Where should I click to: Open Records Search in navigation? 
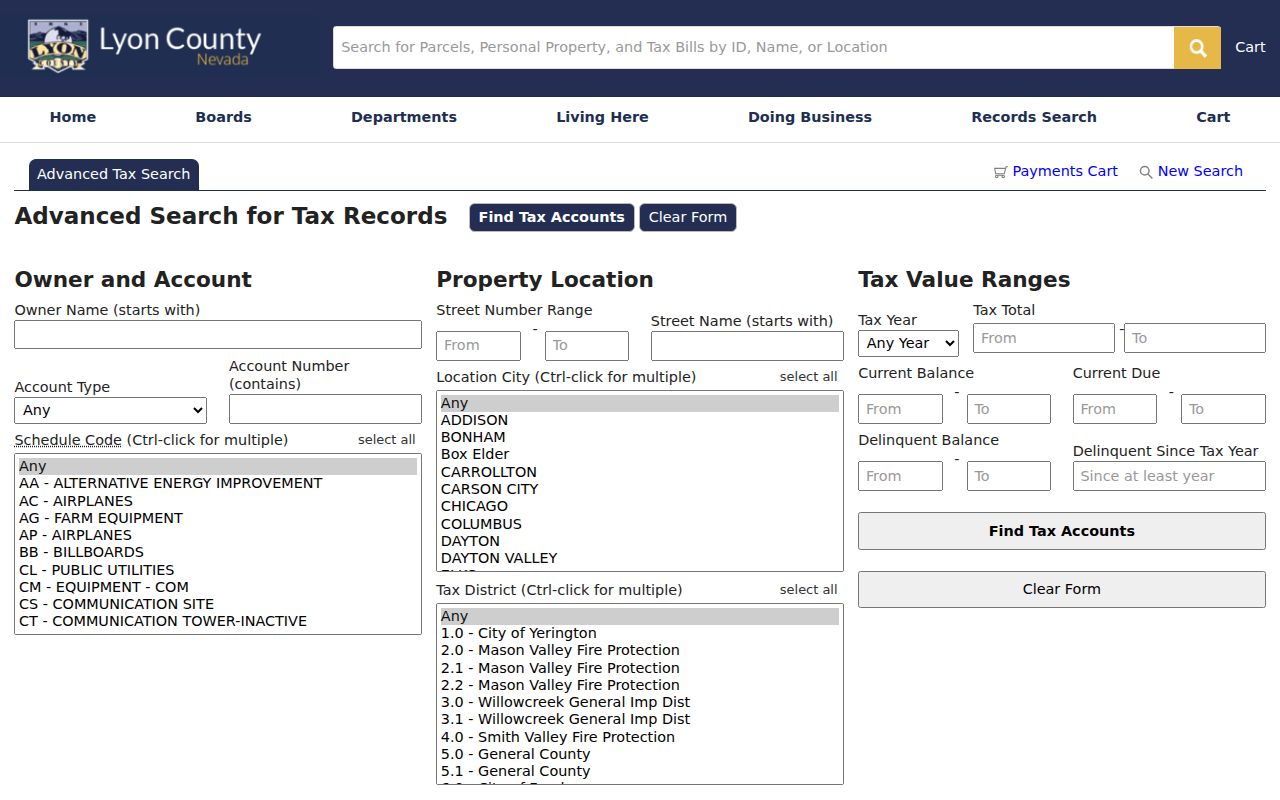coord(1034,117)
